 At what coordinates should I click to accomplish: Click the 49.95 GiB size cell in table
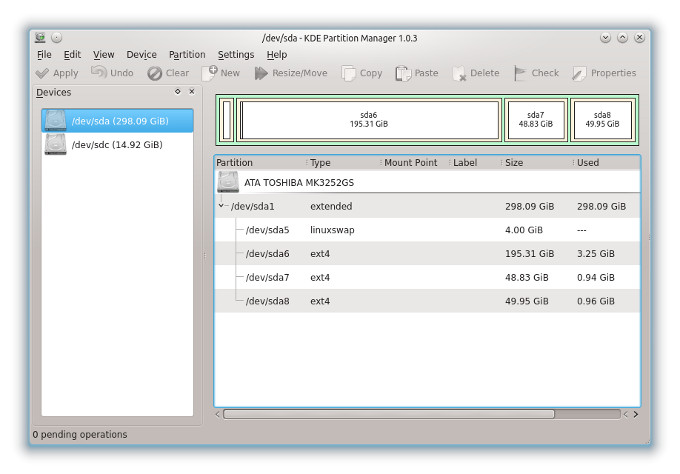(526, 301)
